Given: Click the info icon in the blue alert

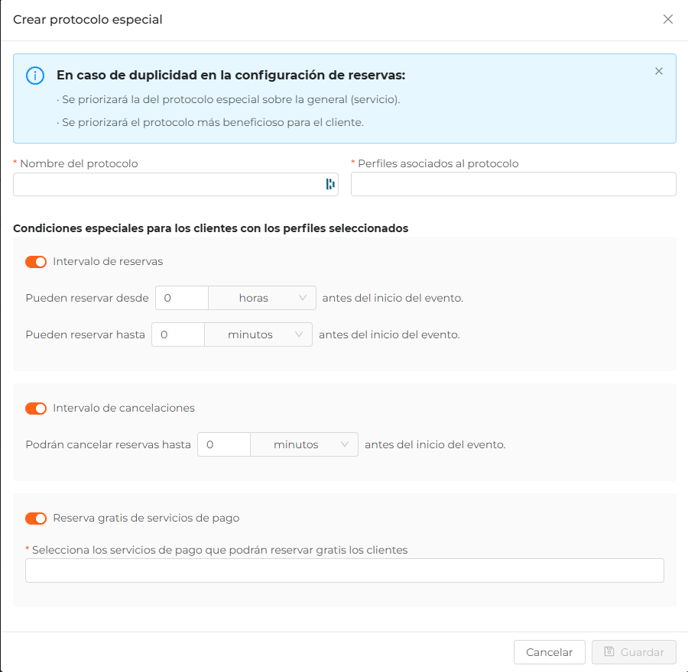Looking at the screenshot, I should pyautogui.click(x=35, y=75).
